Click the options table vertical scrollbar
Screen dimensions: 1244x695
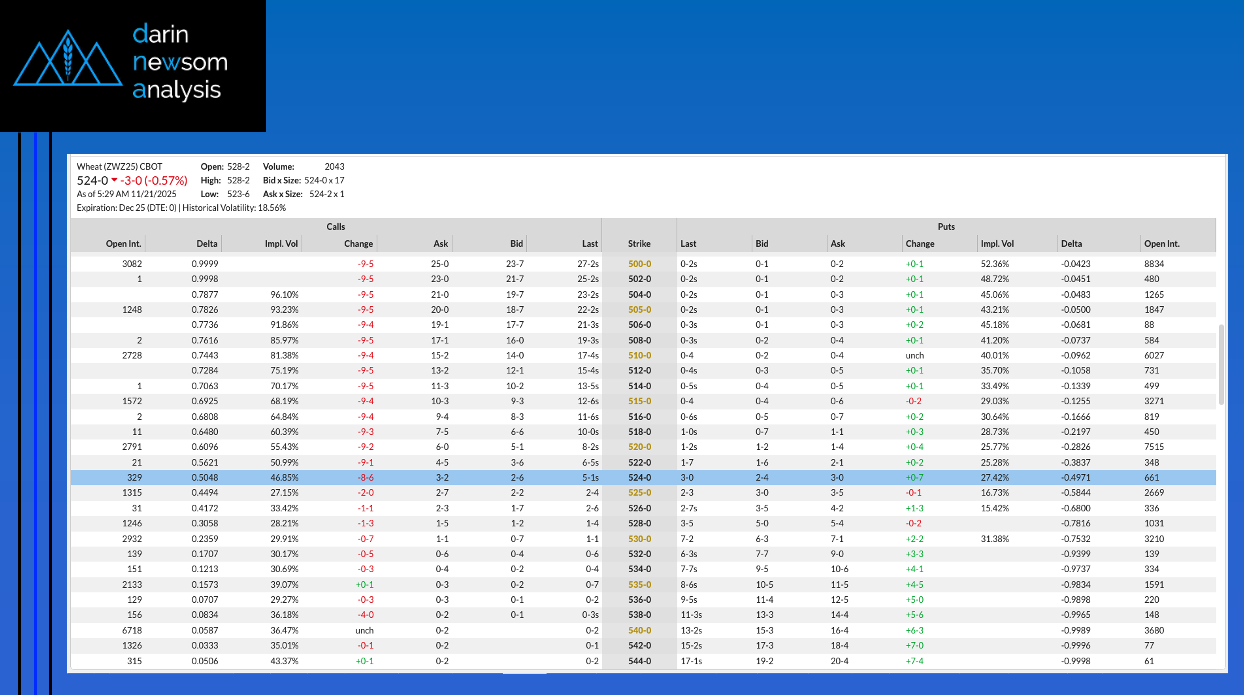coord(1220,365)
